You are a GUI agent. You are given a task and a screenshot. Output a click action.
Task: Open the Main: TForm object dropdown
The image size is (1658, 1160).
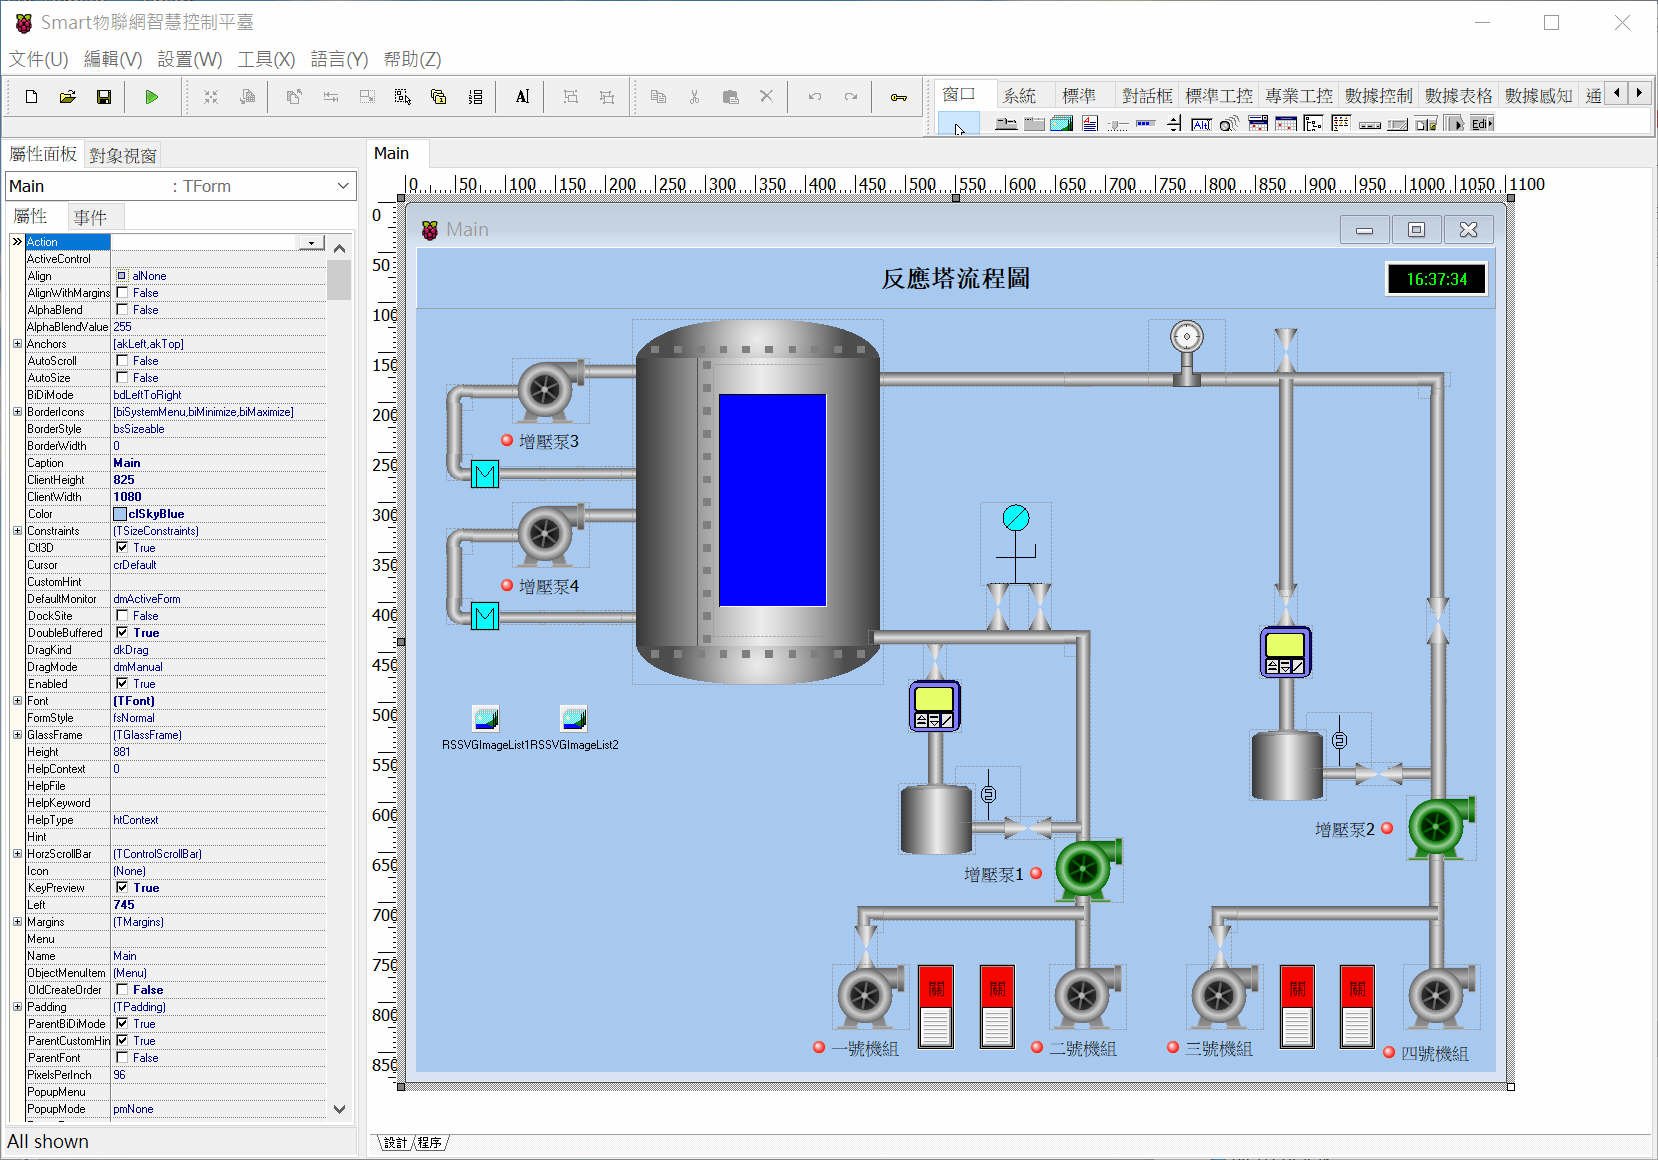343,186
